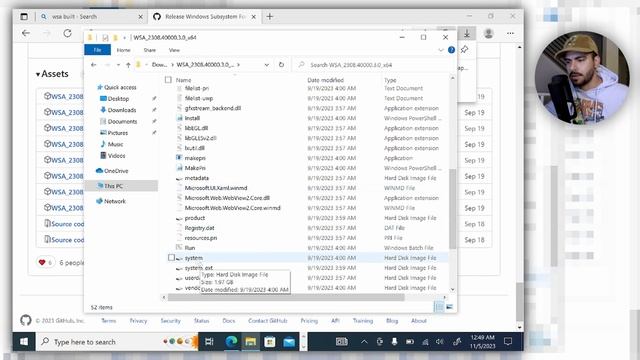Open File Explorer from the taskbar
Screen dimensions: 640x360
[251, 342]
